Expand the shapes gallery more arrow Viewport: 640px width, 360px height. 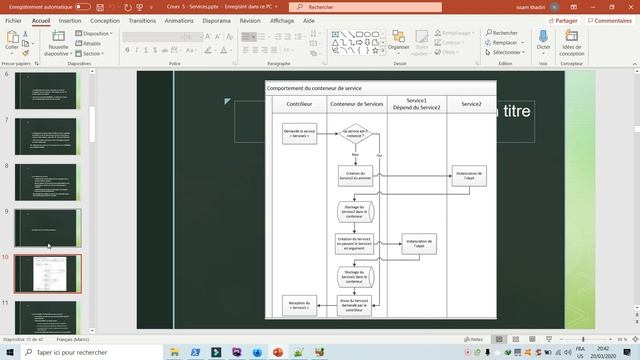click(x=383, y=51)
